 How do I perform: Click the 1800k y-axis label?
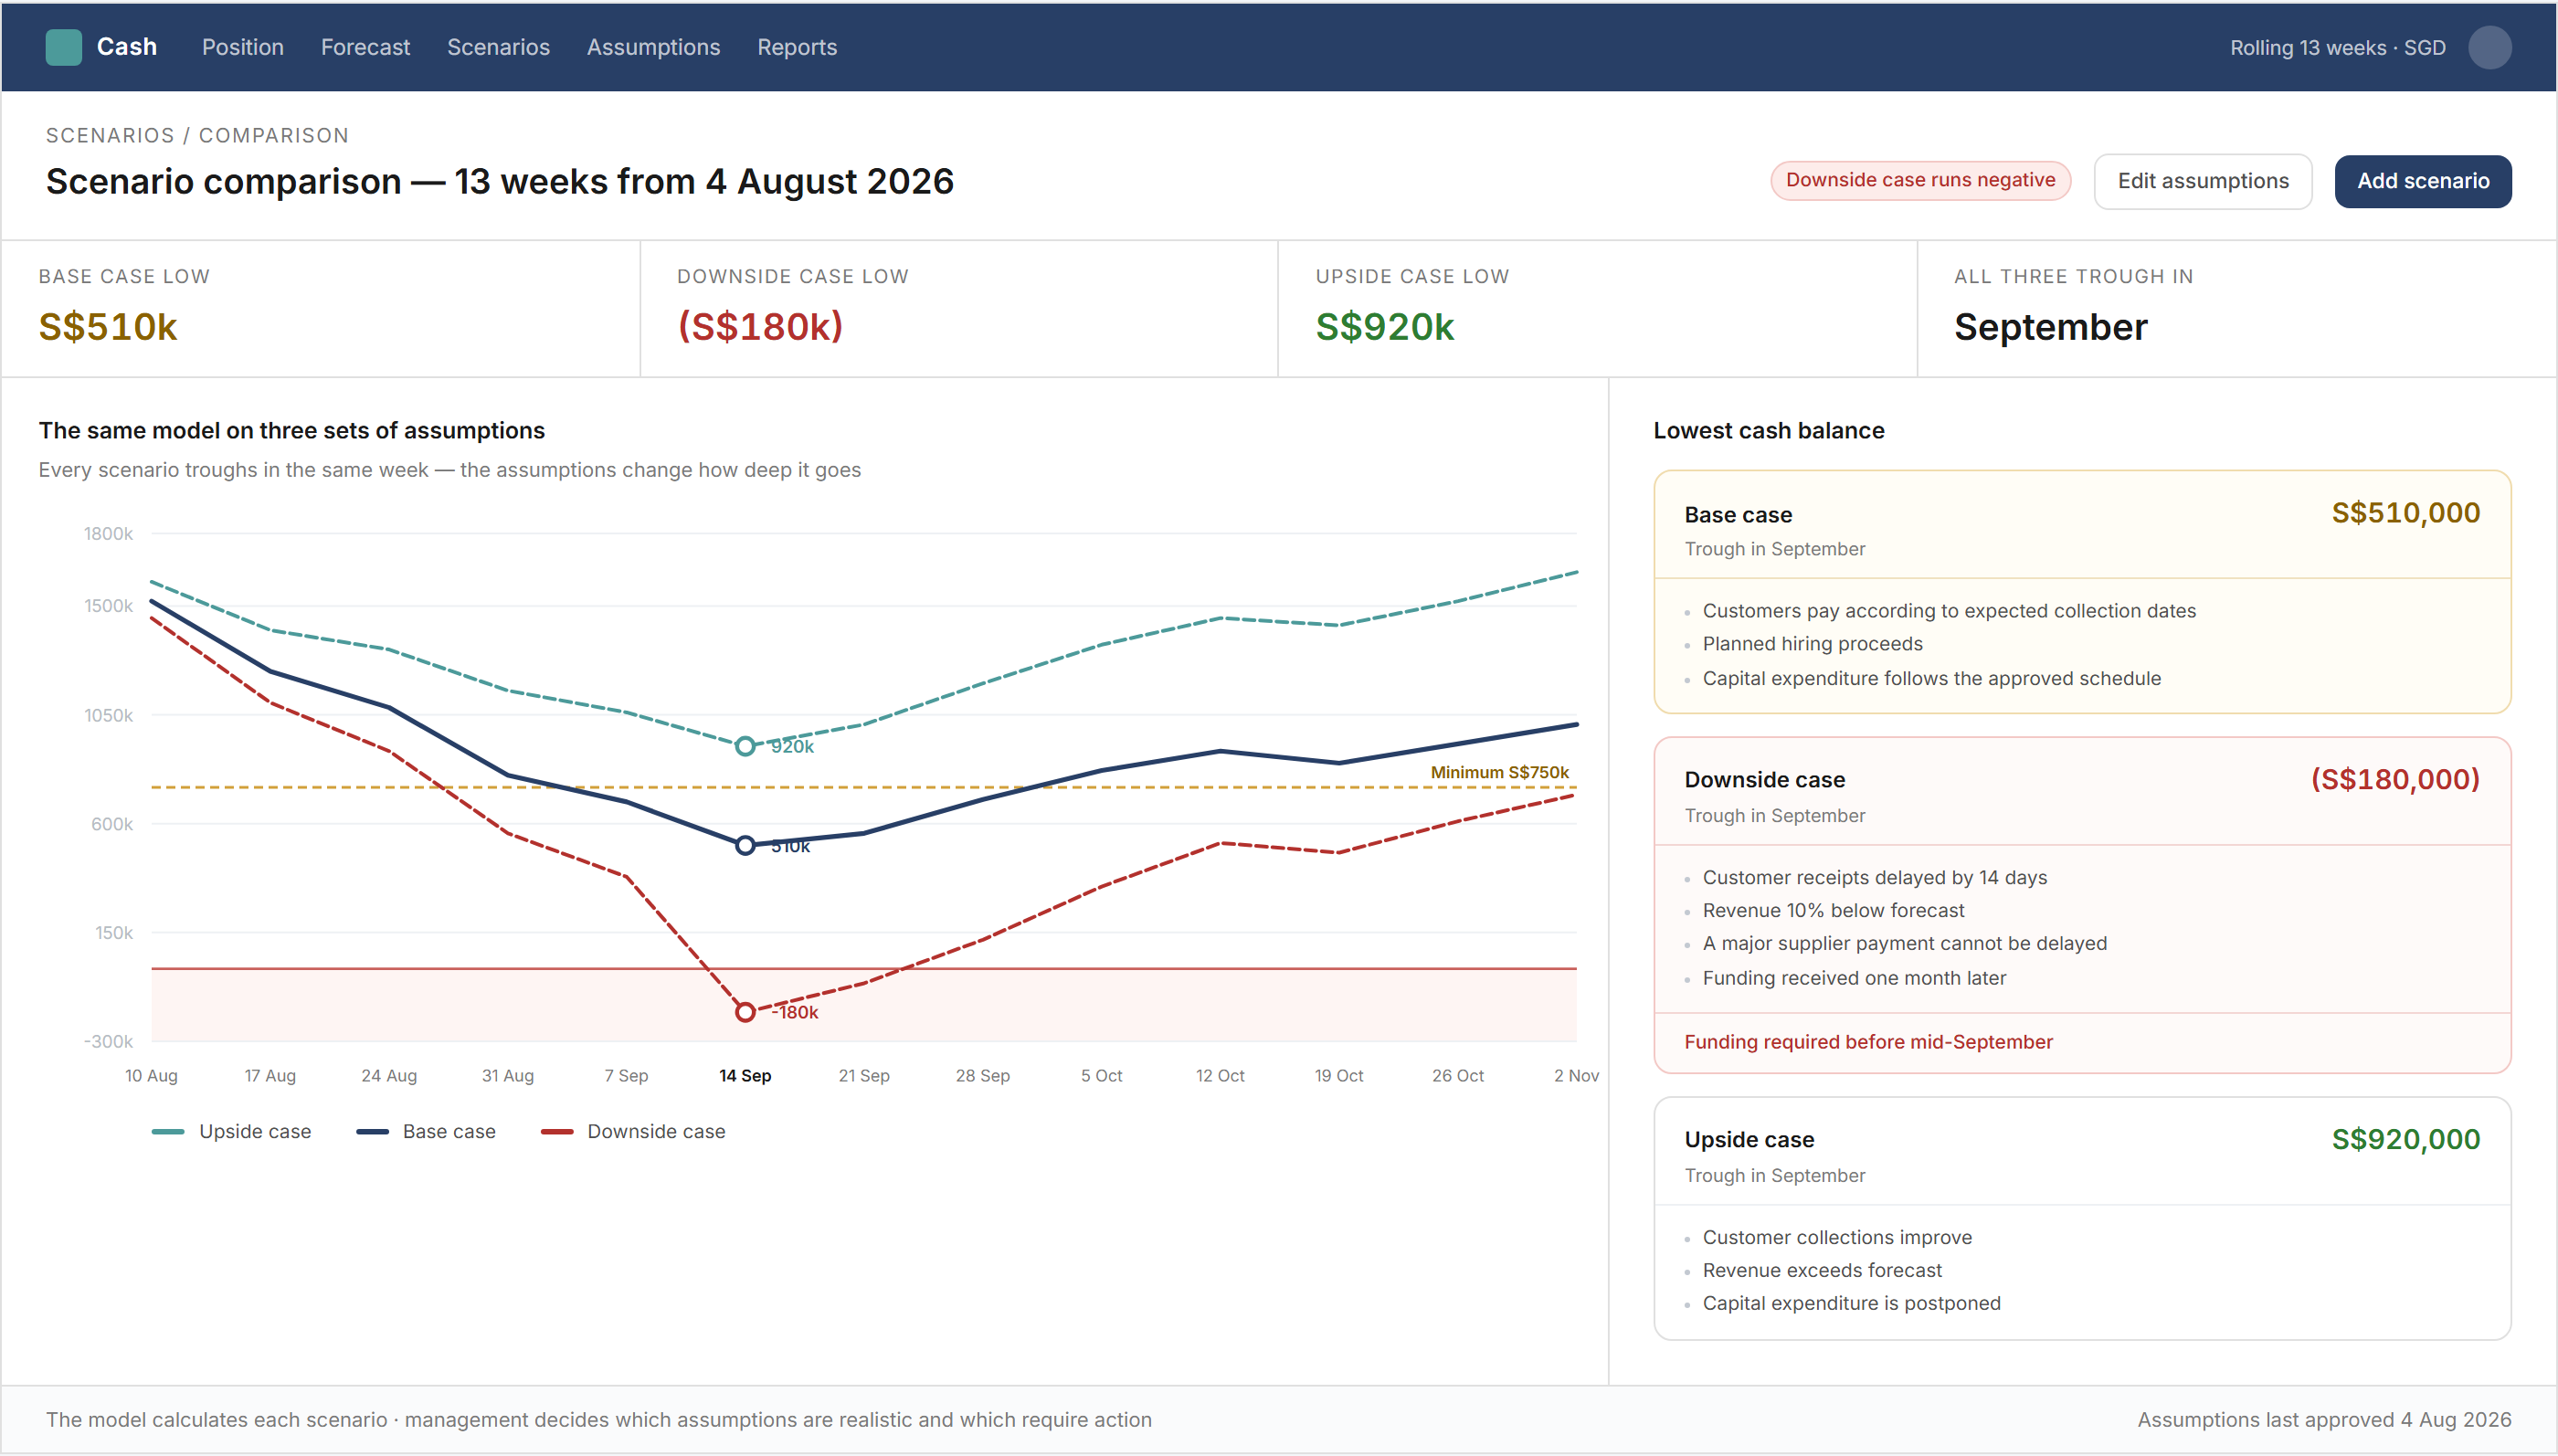(x=108, y=533)
